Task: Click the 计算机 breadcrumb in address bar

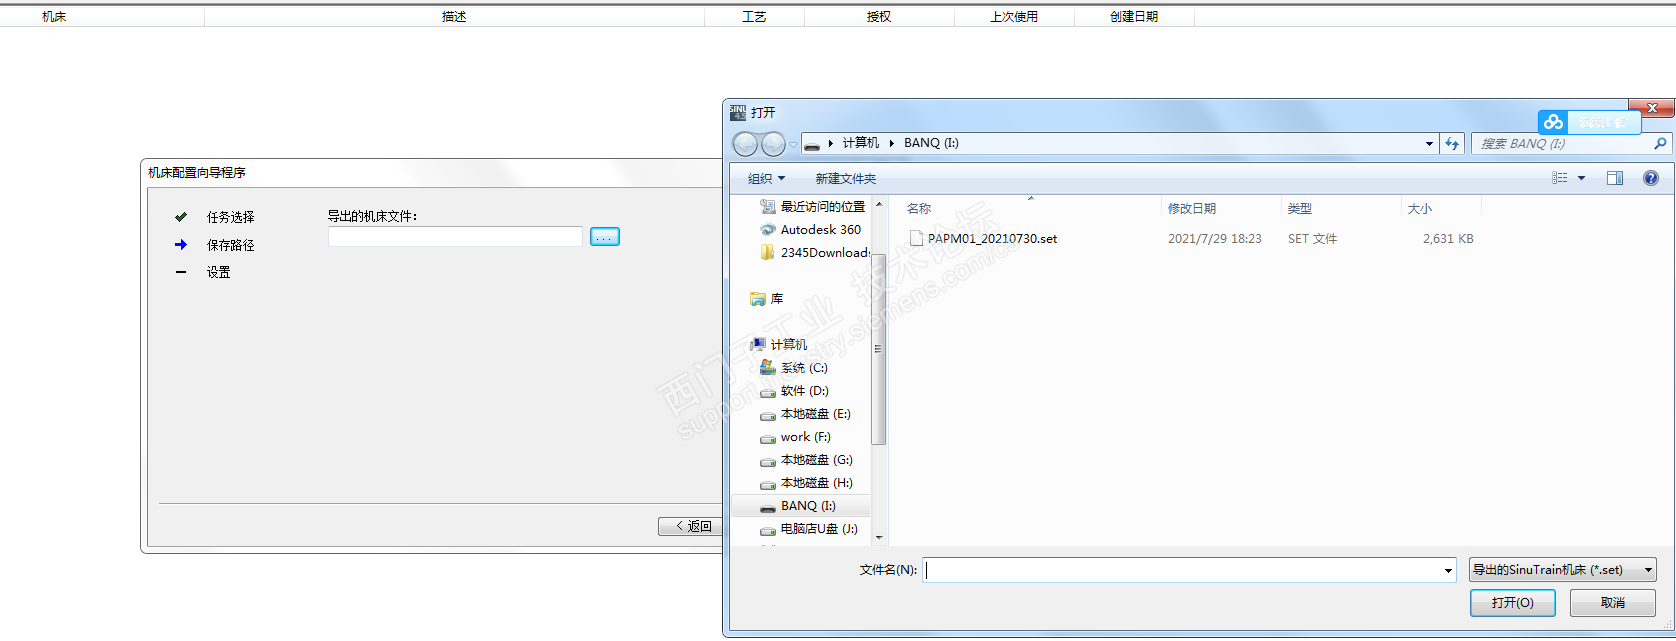Action: (860, 143)
